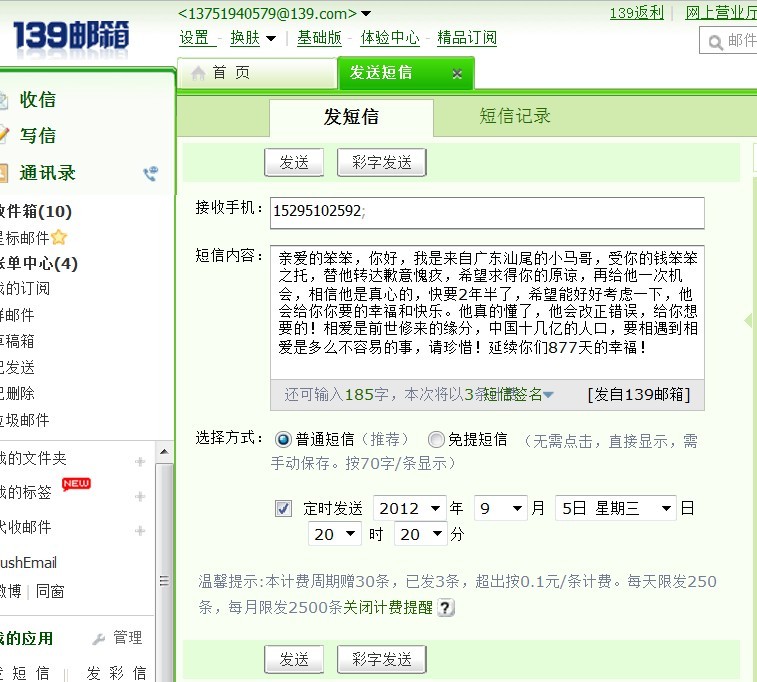The height and width of the screenshot is (682, 757).
Task: Click the [发自139邮箱] signature text
Action: pos(639,394)
